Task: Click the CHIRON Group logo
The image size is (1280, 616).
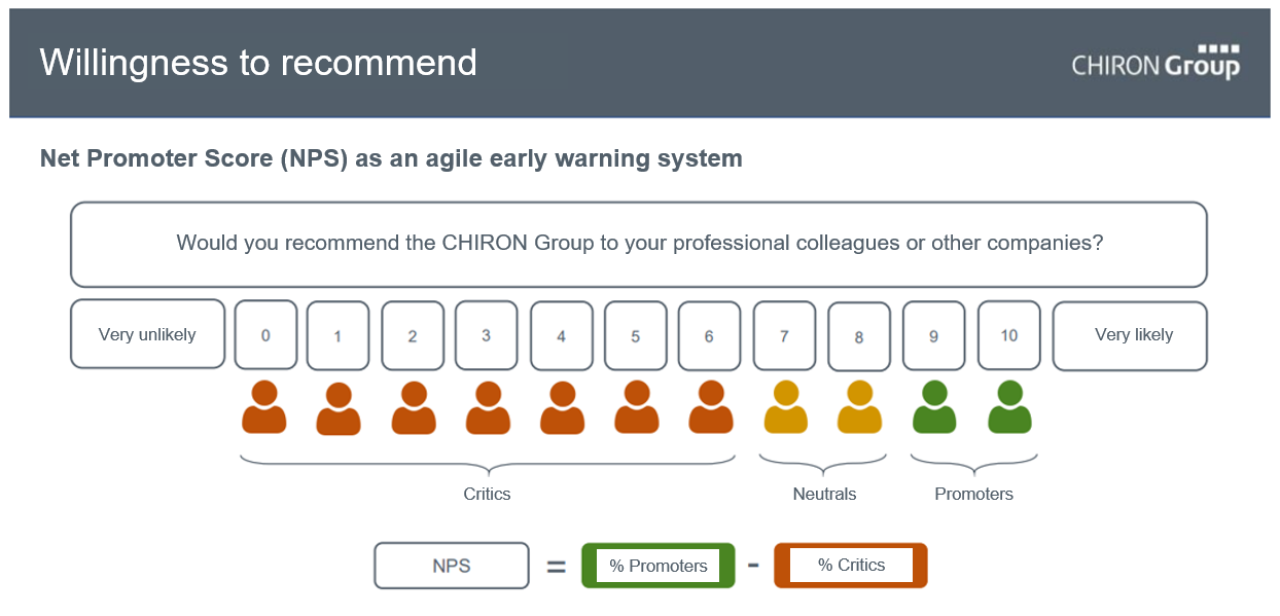Action: (1156, 62)
